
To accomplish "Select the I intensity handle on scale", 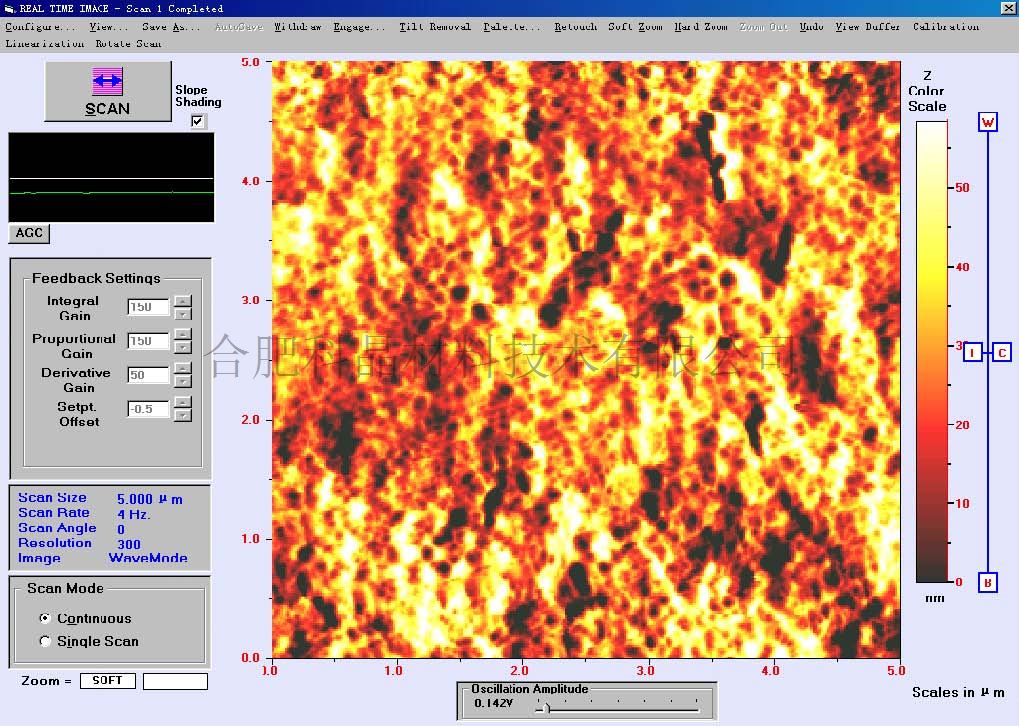I will coord(973,352).
